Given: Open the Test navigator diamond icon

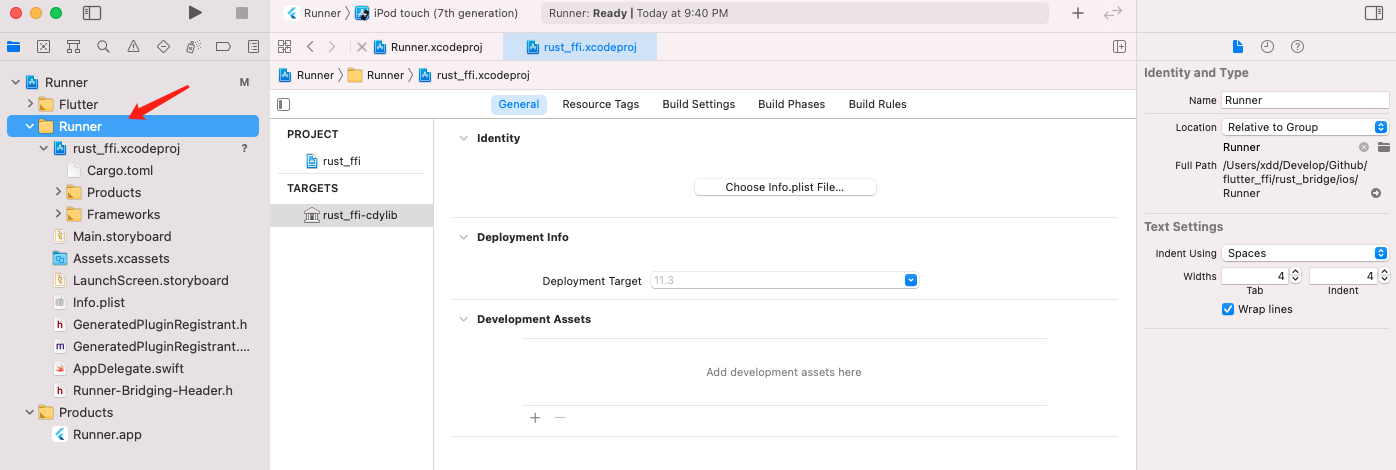Looking at the screenshot, I should [x=164, y=46].
